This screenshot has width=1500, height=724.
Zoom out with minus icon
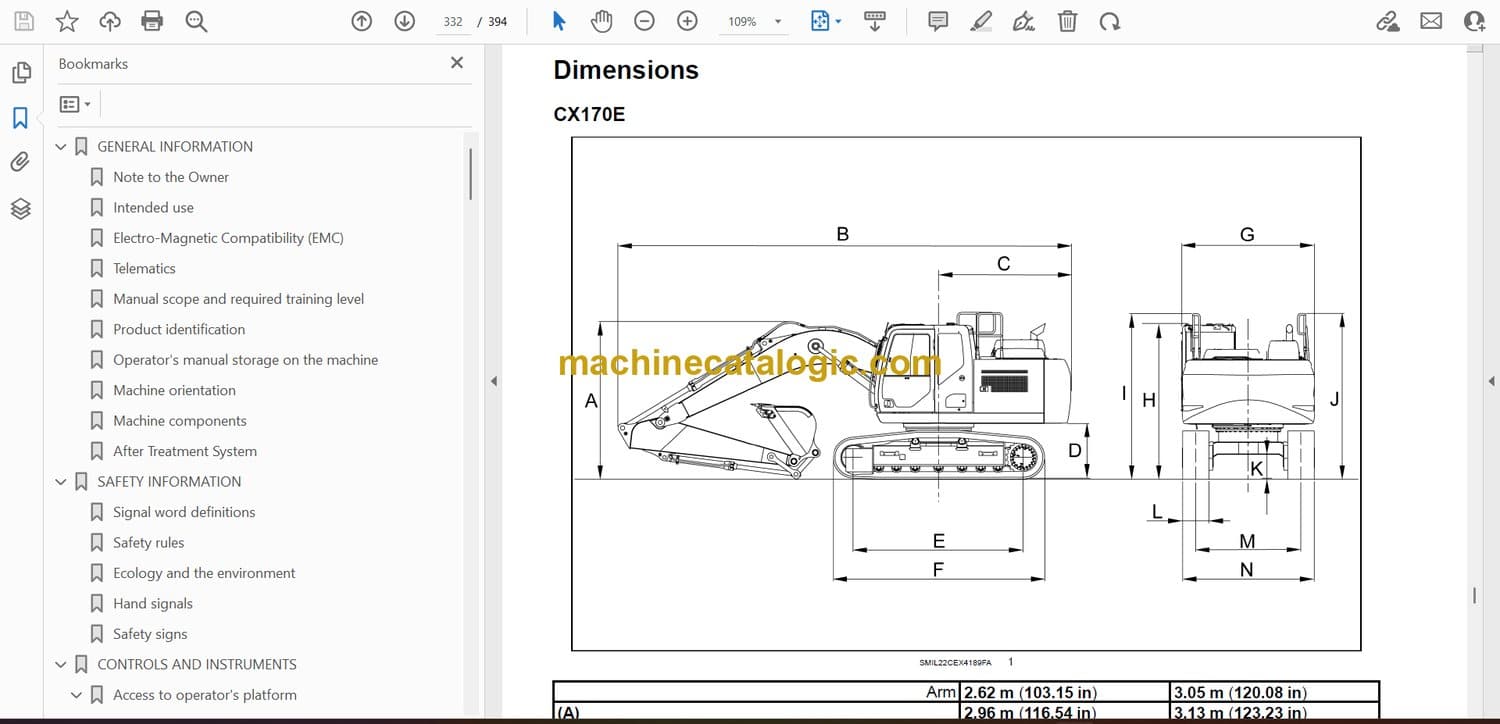point(645,21)
